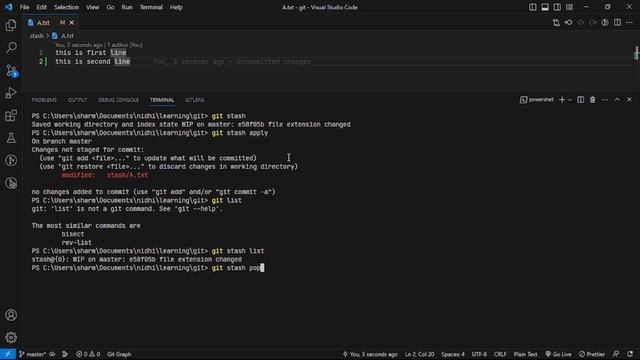The image size is (640, 360).
Task: Add a new terminal with plus icon
Action: [x=562, y=100]
